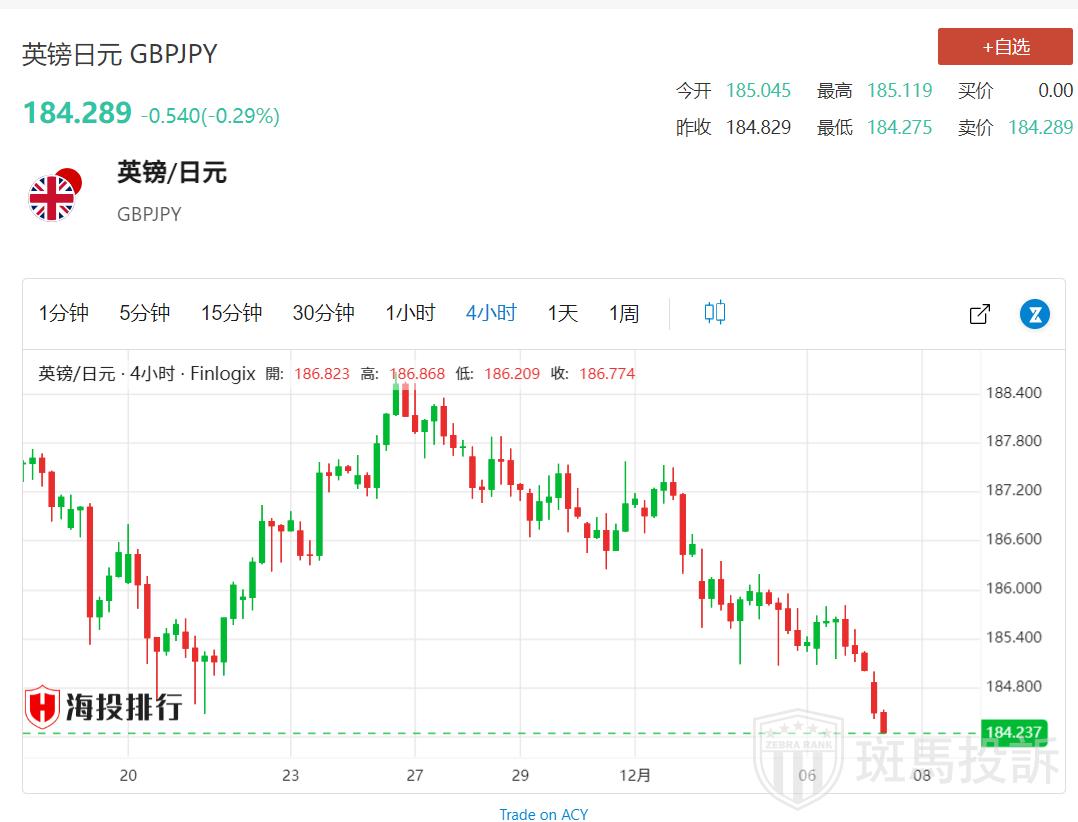Screen dimensions: 1078x822
Task: Switch to the 1分钟 timeframe
Action: click(64, 313)
